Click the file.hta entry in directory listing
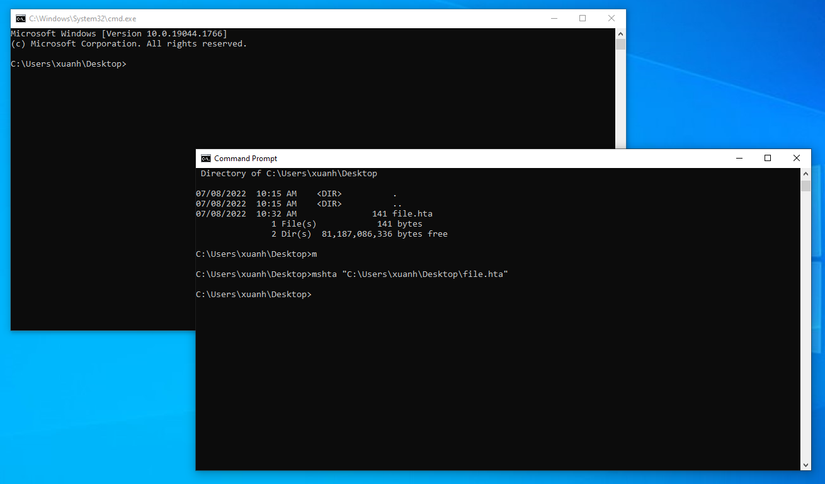 [412, 214]
